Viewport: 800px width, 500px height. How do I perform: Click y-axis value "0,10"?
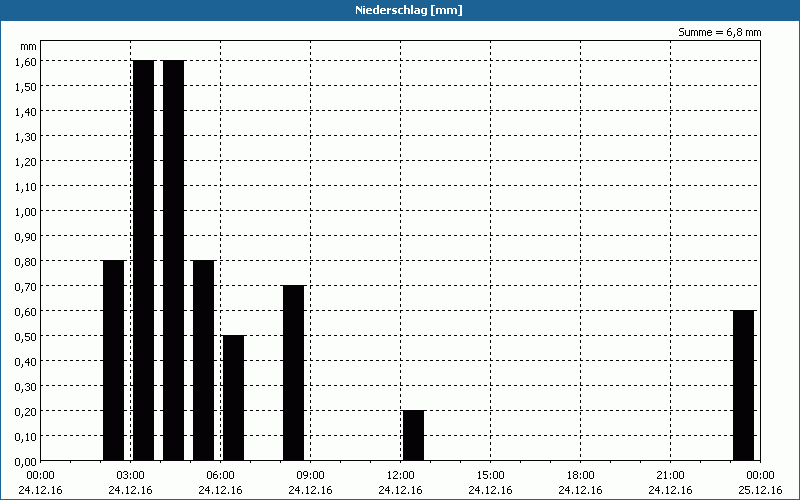click(x=26, y=436)
